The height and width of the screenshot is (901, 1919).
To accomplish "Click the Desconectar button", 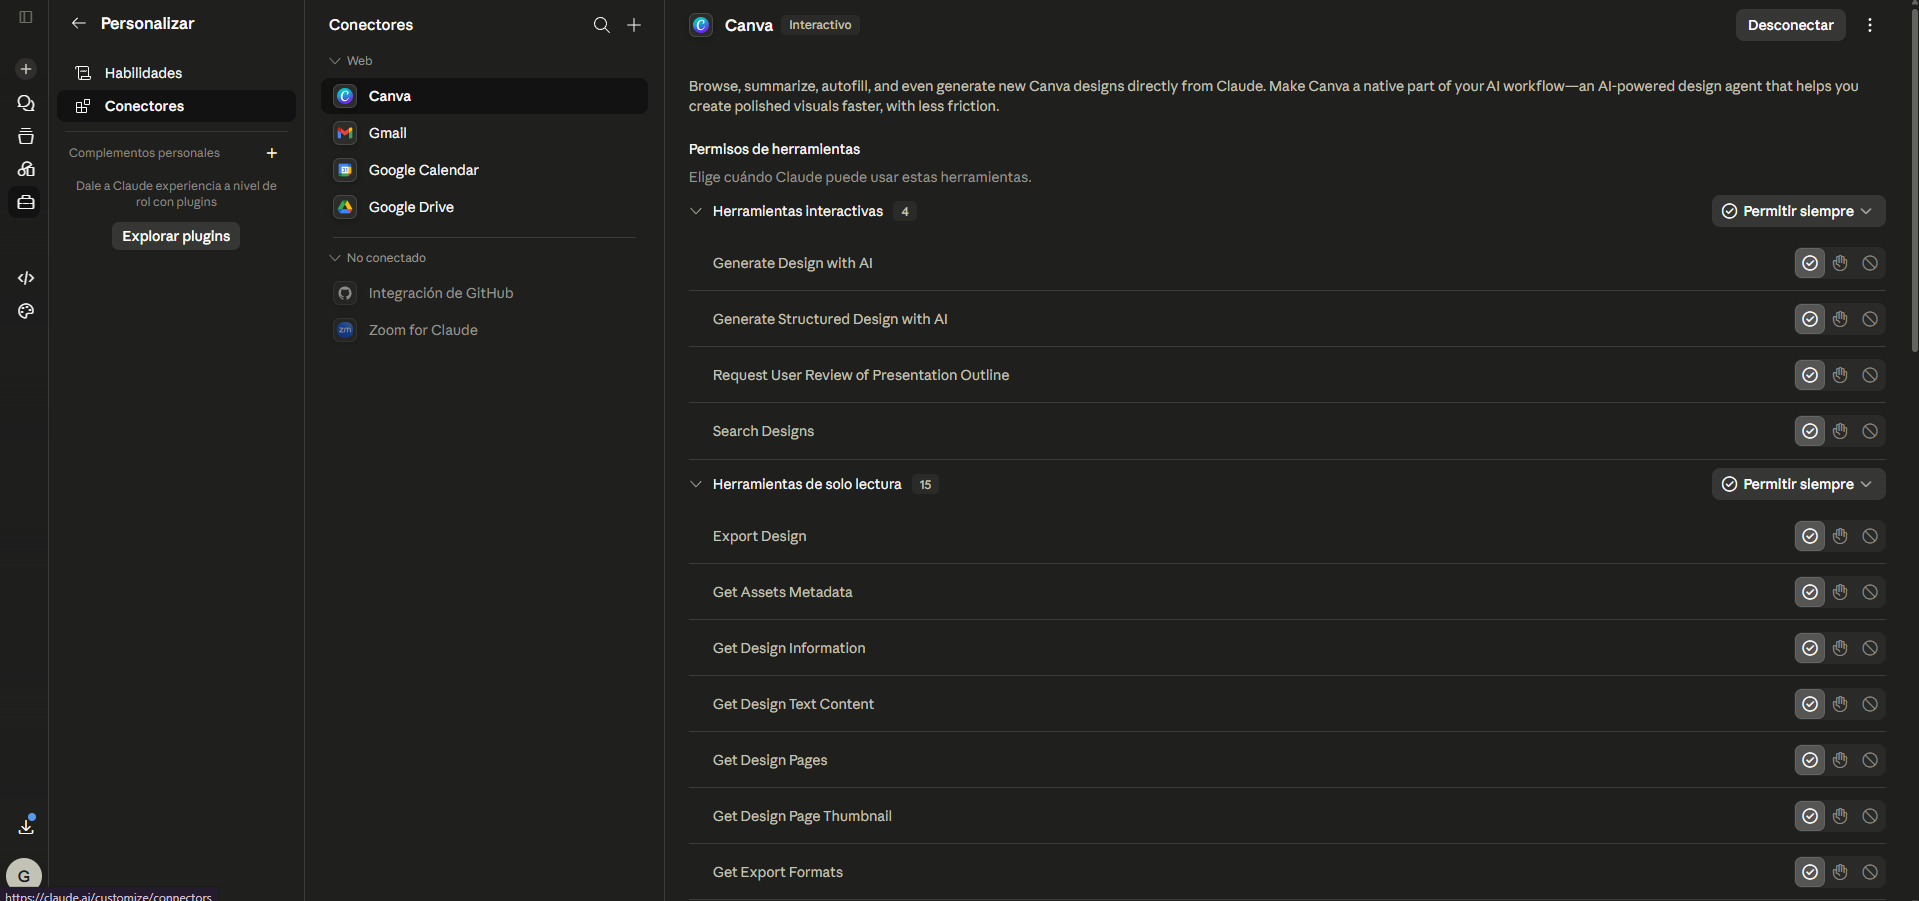I will point(1790,25).
